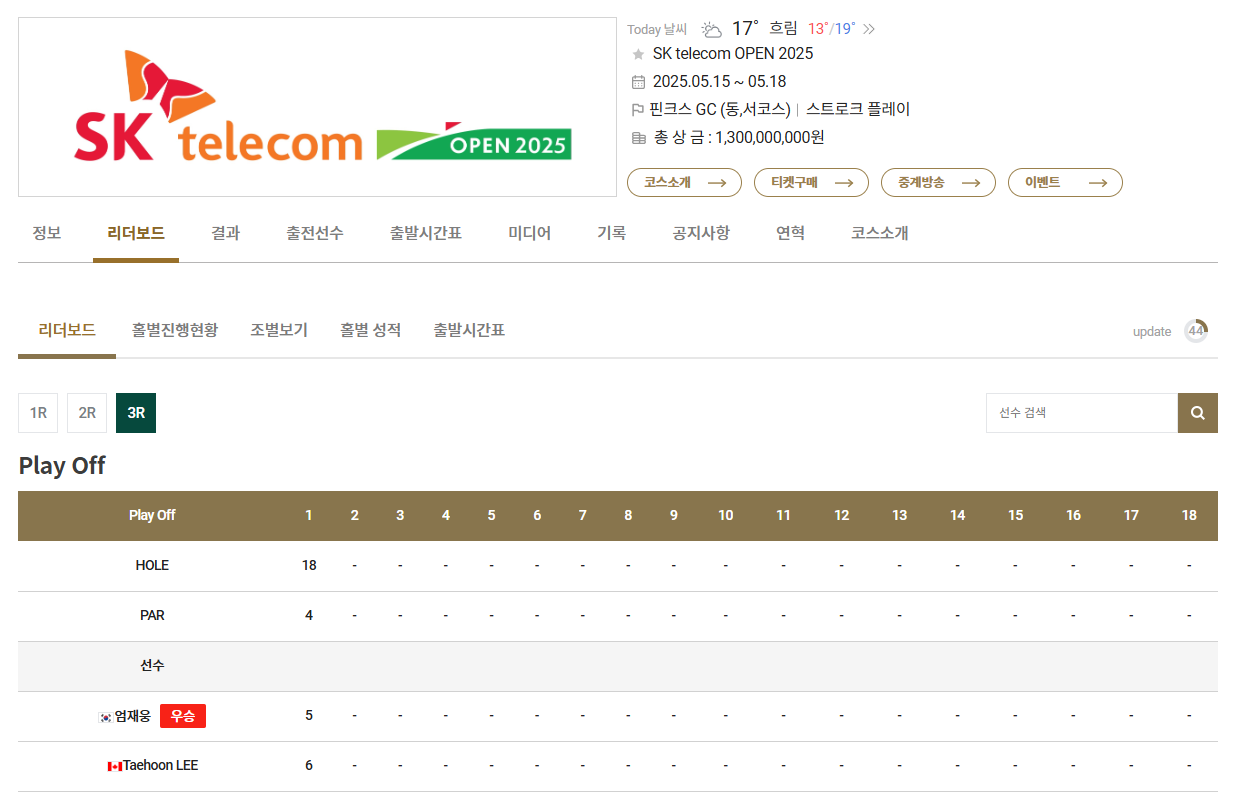Open the 이벤트 button
This screenshot has height=799, width=1245.
tap(1065, 183)
